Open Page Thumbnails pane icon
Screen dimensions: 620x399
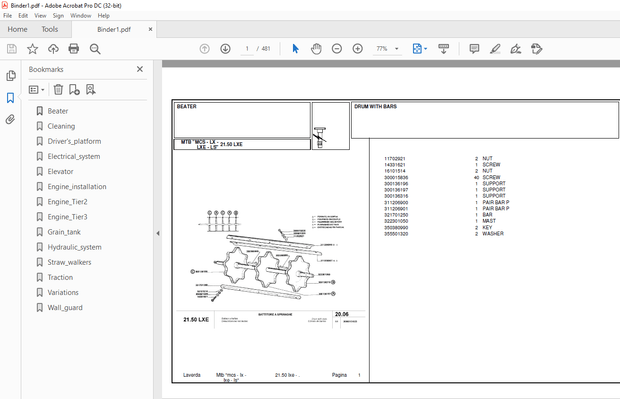tap(11, 76)
